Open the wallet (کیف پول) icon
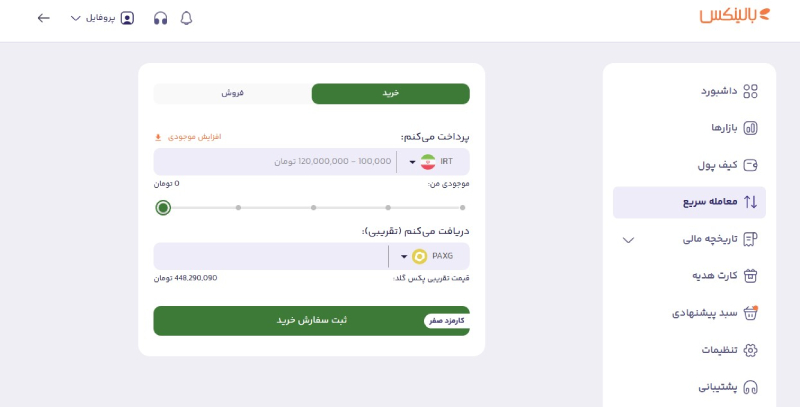 tap(750, 165)
